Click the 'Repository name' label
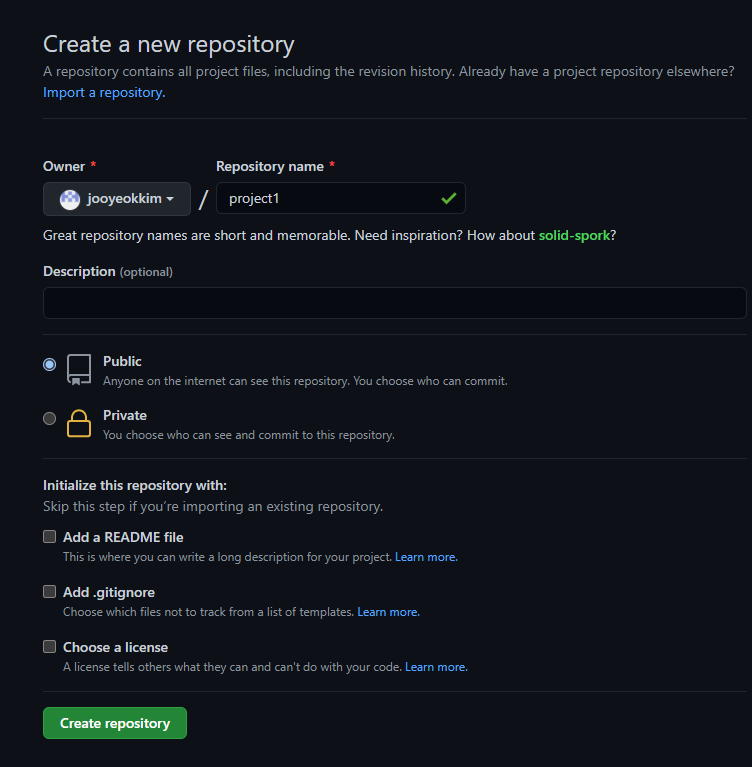Viewport: 752px width, 767px height. pos(270,166)
